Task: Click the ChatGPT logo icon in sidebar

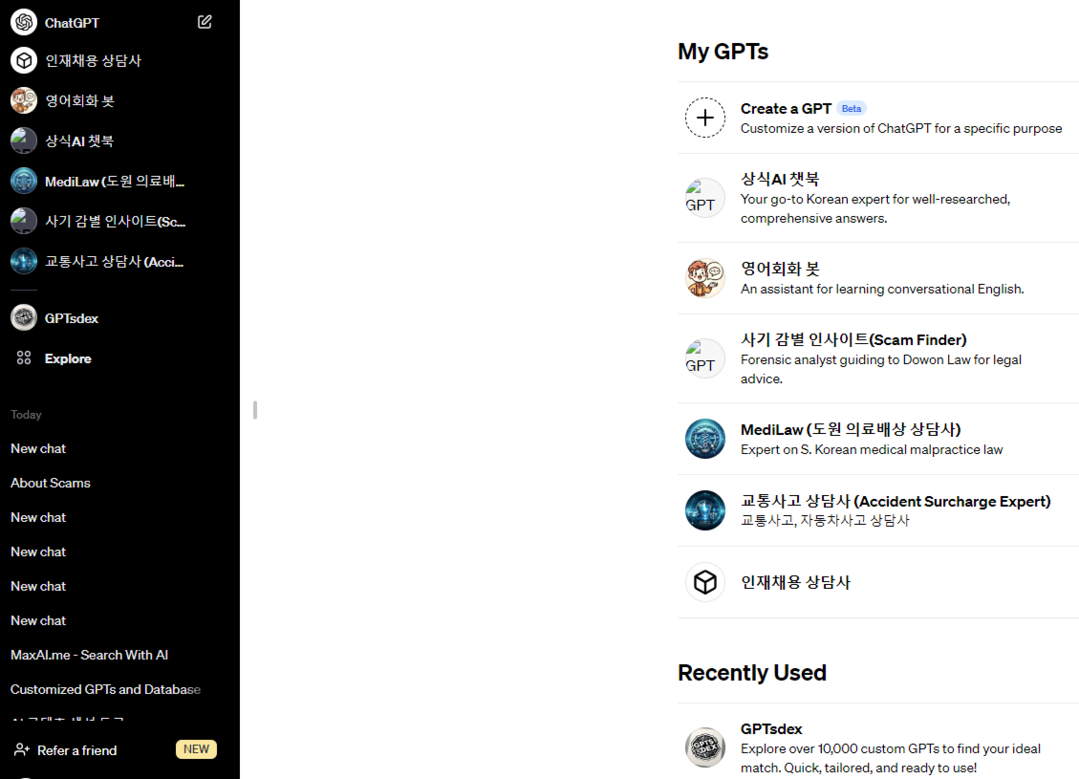Action: coord(24,22)
